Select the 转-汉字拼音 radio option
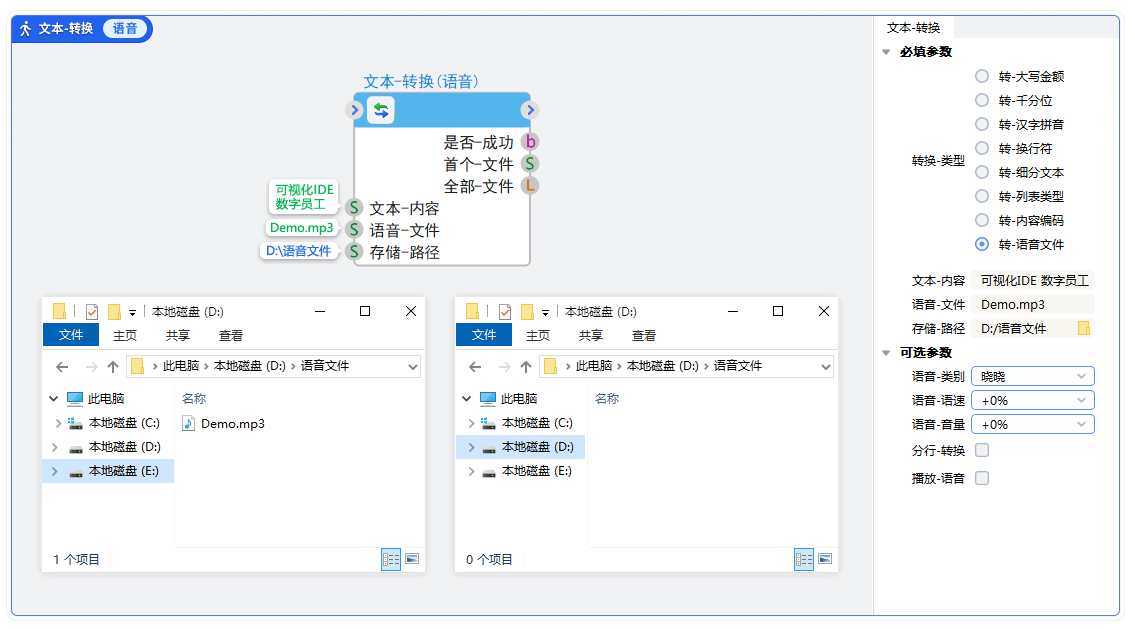The height and width of the screenshot is (629, 1135). 982,124
